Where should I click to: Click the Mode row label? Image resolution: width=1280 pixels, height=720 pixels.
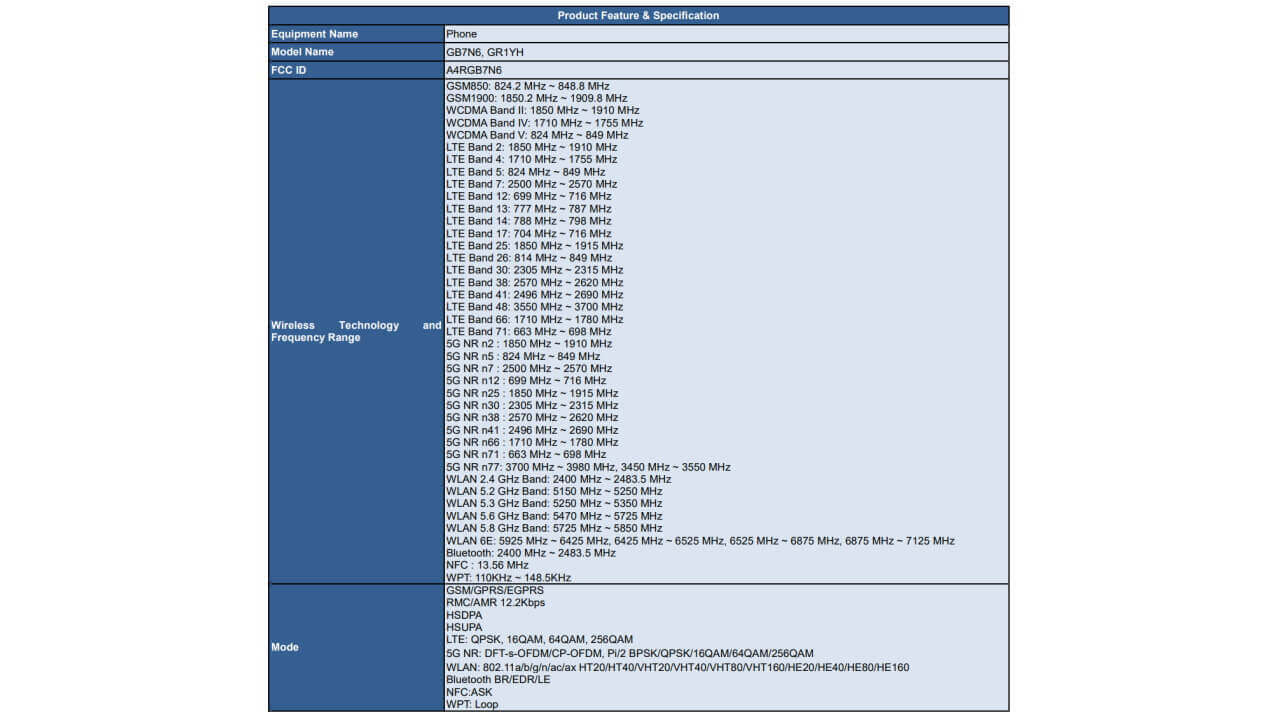point(355,647)
